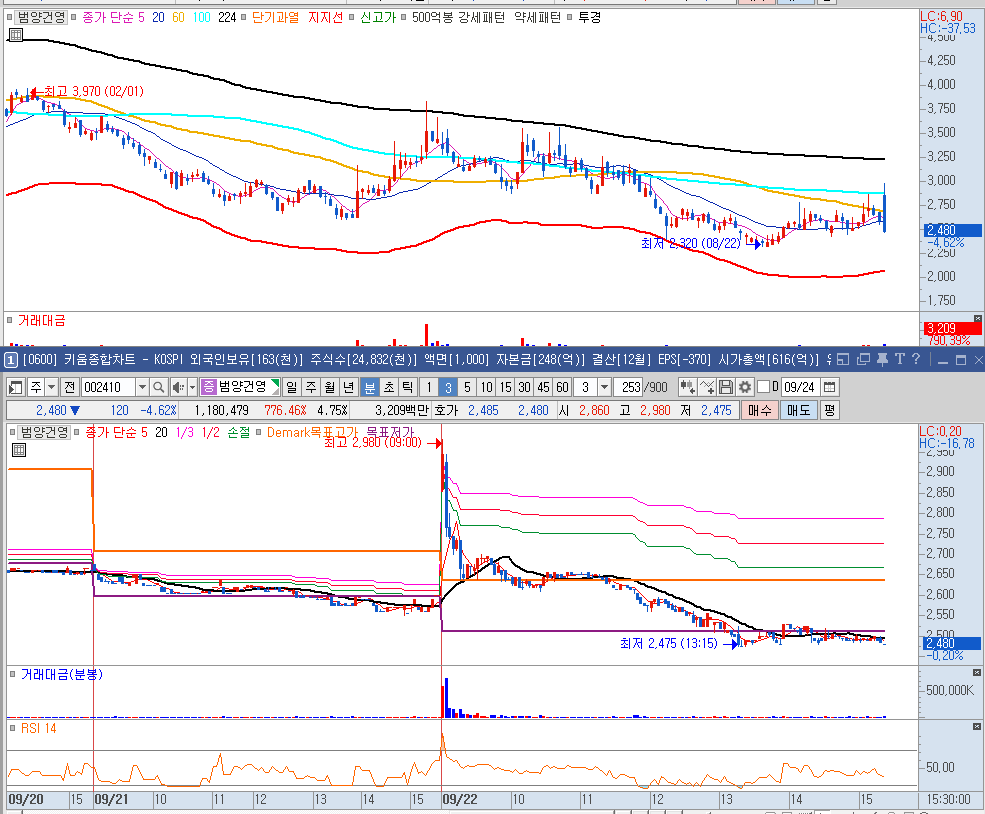The width and height of the screenshot is (985, 814).
Task: Click the 손절 indicator label
Action: pos(239,432)
